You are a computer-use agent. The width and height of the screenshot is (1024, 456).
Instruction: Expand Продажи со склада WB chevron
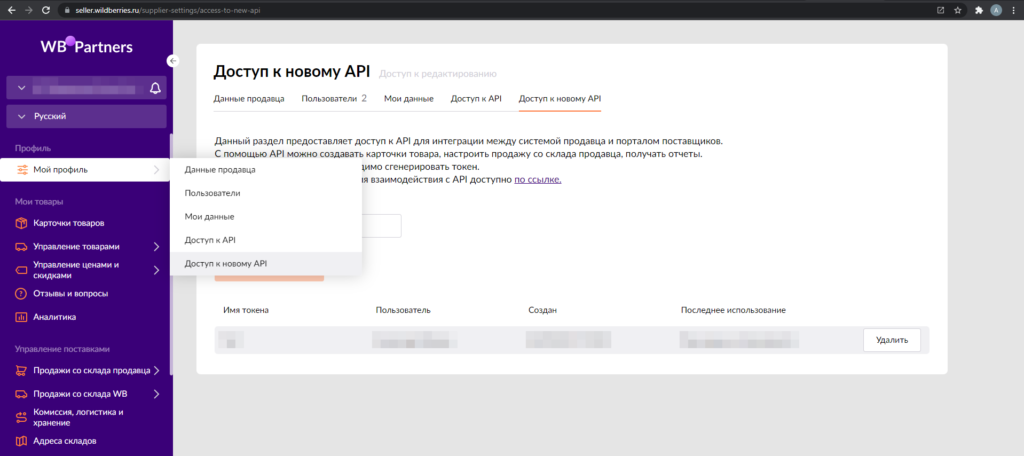pos(156,395)
